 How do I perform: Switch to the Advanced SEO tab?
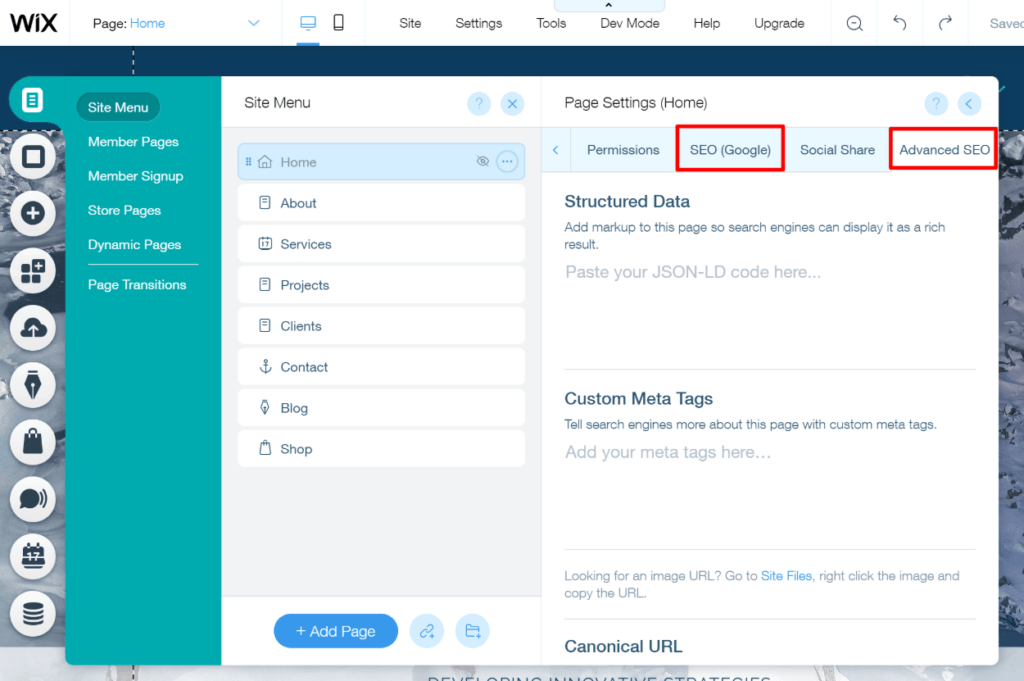944,150
